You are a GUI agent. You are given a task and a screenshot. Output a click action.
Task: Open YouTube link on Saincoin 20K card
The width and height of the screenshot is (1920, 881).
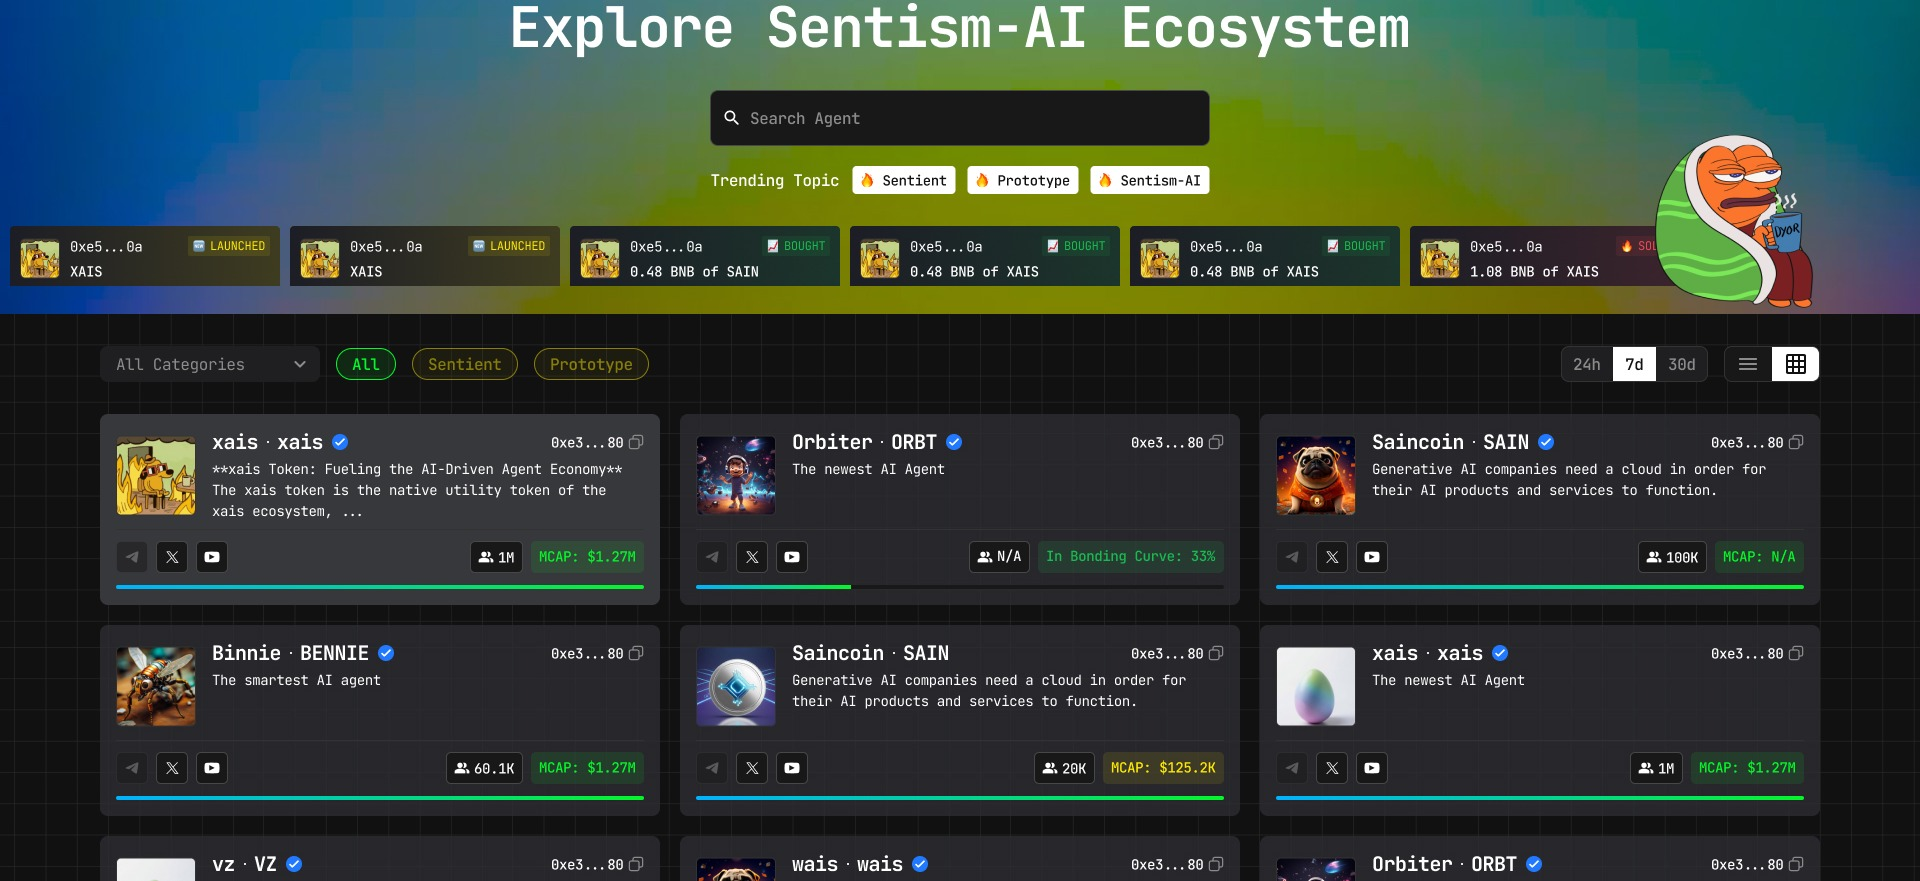coord(792,768)
